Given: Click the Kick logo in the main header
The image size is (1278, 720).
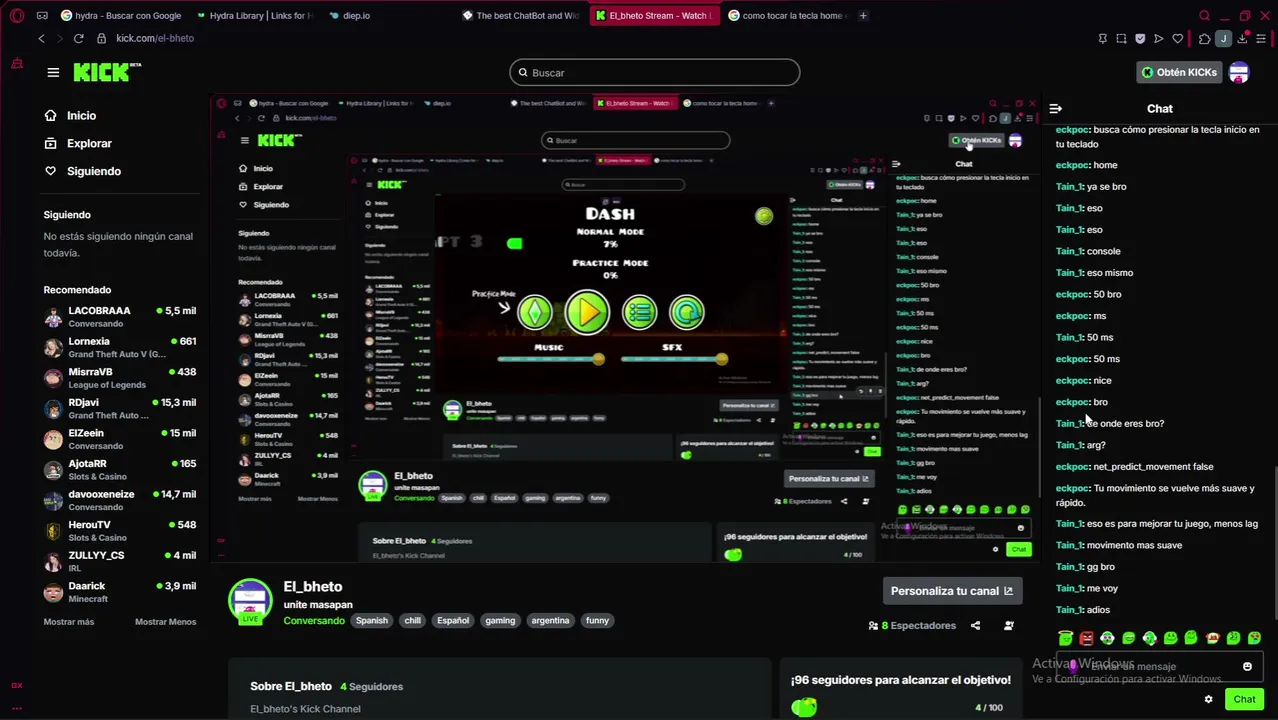Looking at the screenshot, I should [107, 72].
